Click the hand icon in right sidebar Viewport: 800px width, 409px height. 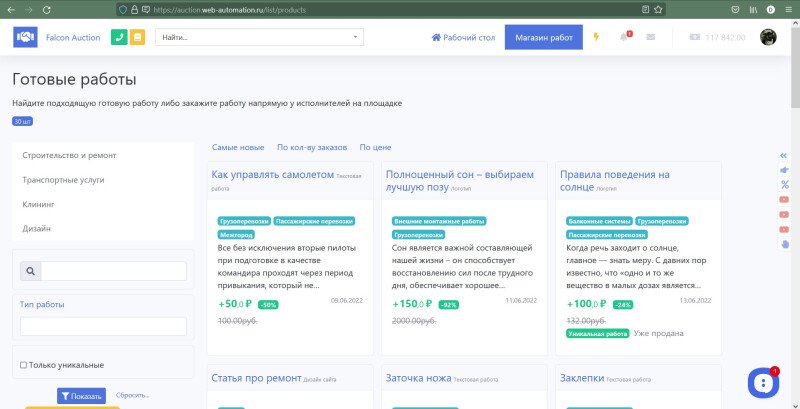(x=785, y=244)
